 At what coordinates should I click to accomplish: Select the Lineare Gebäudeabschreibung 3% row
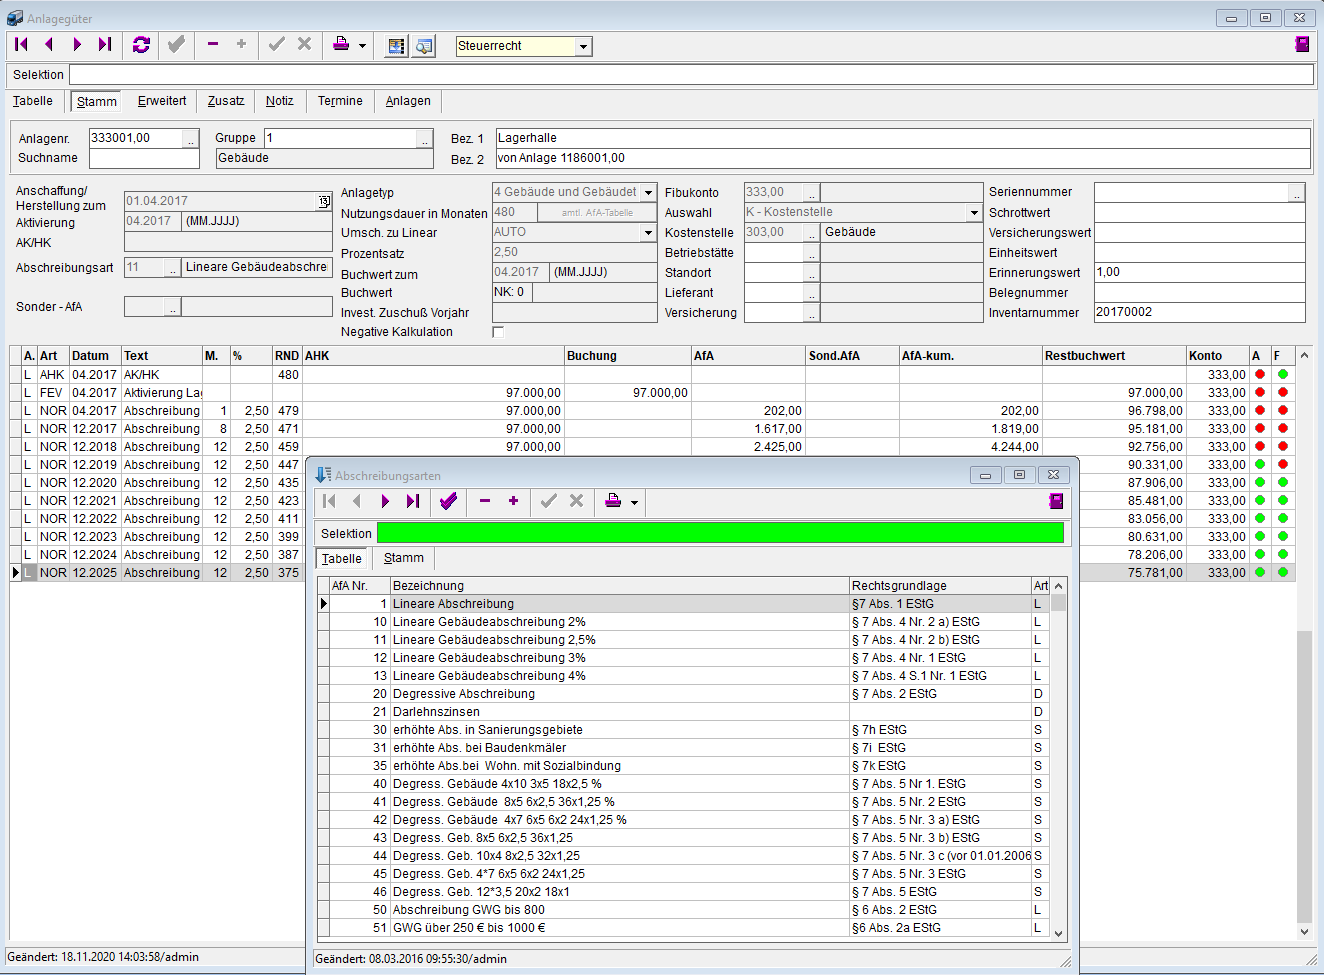coord(489,658)
